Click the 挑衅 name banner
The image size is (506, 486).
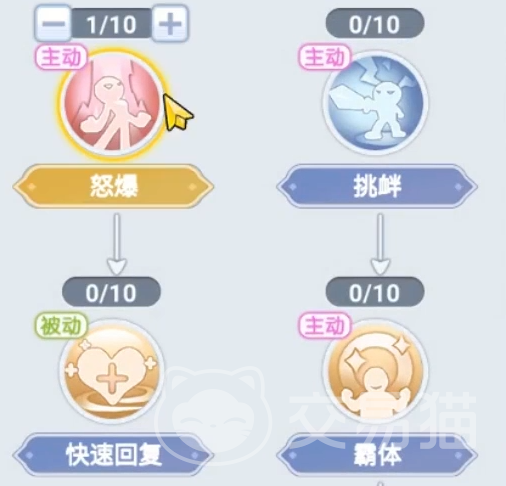pyautogui.click(x=377, y=186)
